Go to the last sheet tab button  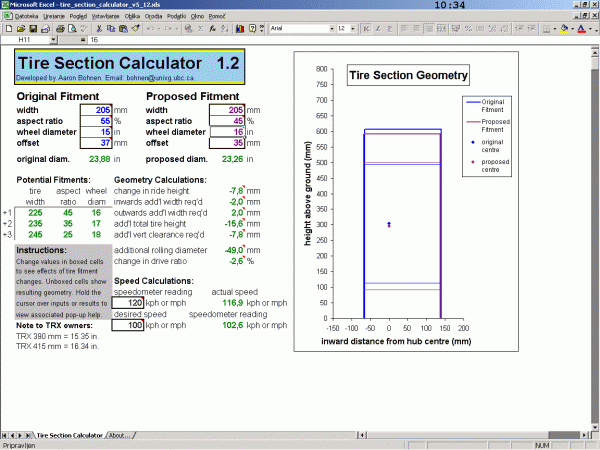(x=28, y=435)
